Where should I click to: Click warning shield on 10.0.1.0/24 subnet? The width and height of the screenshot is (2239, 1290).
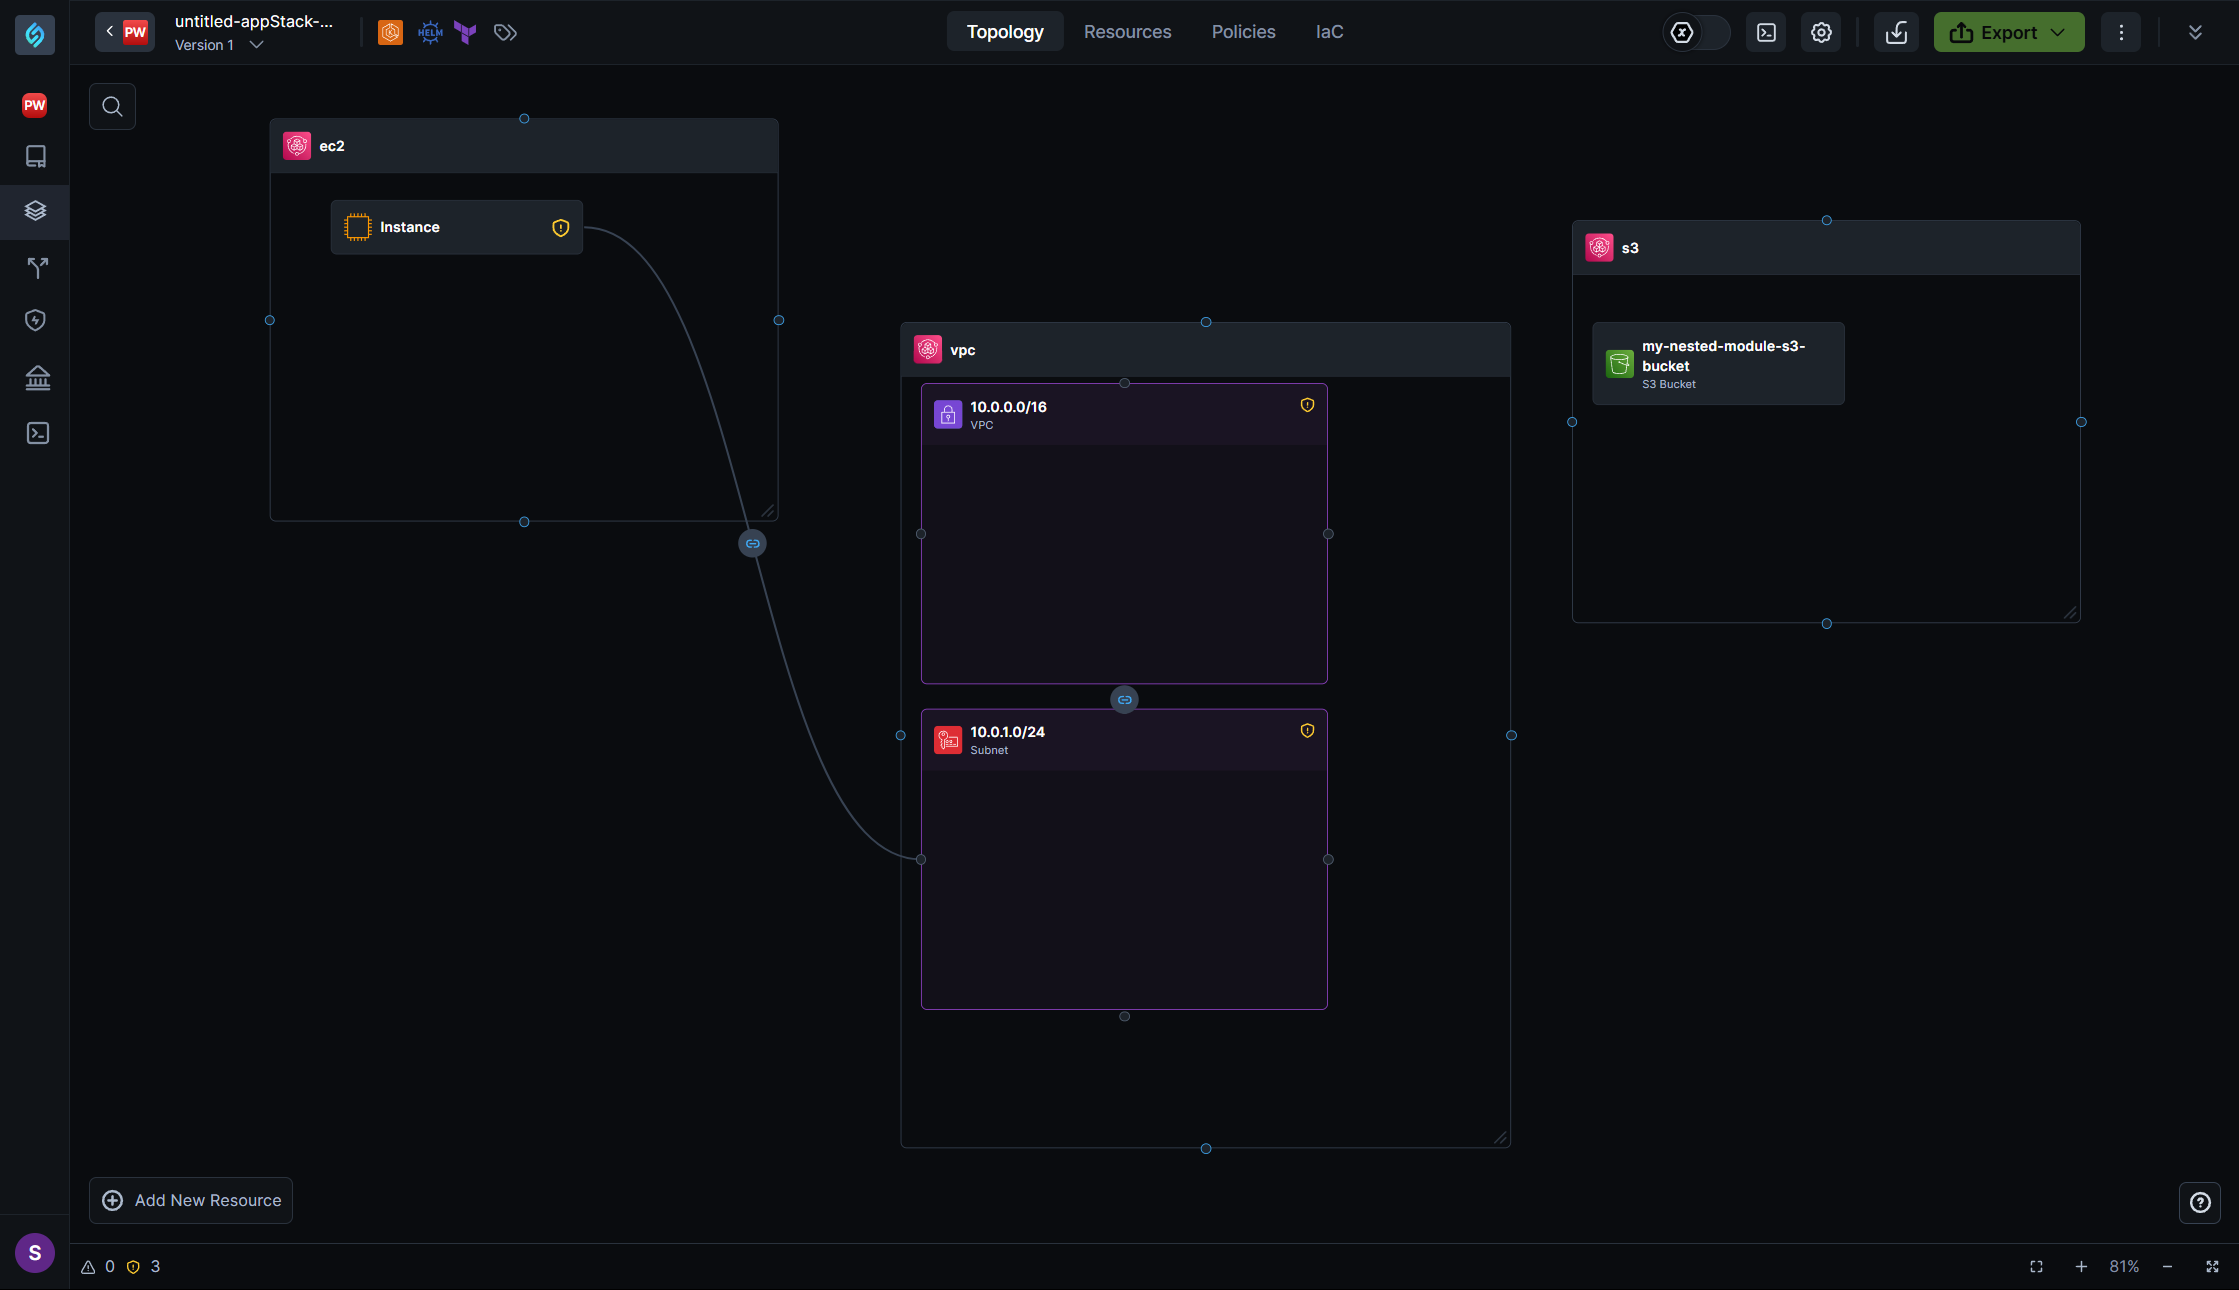(1307, 731)
